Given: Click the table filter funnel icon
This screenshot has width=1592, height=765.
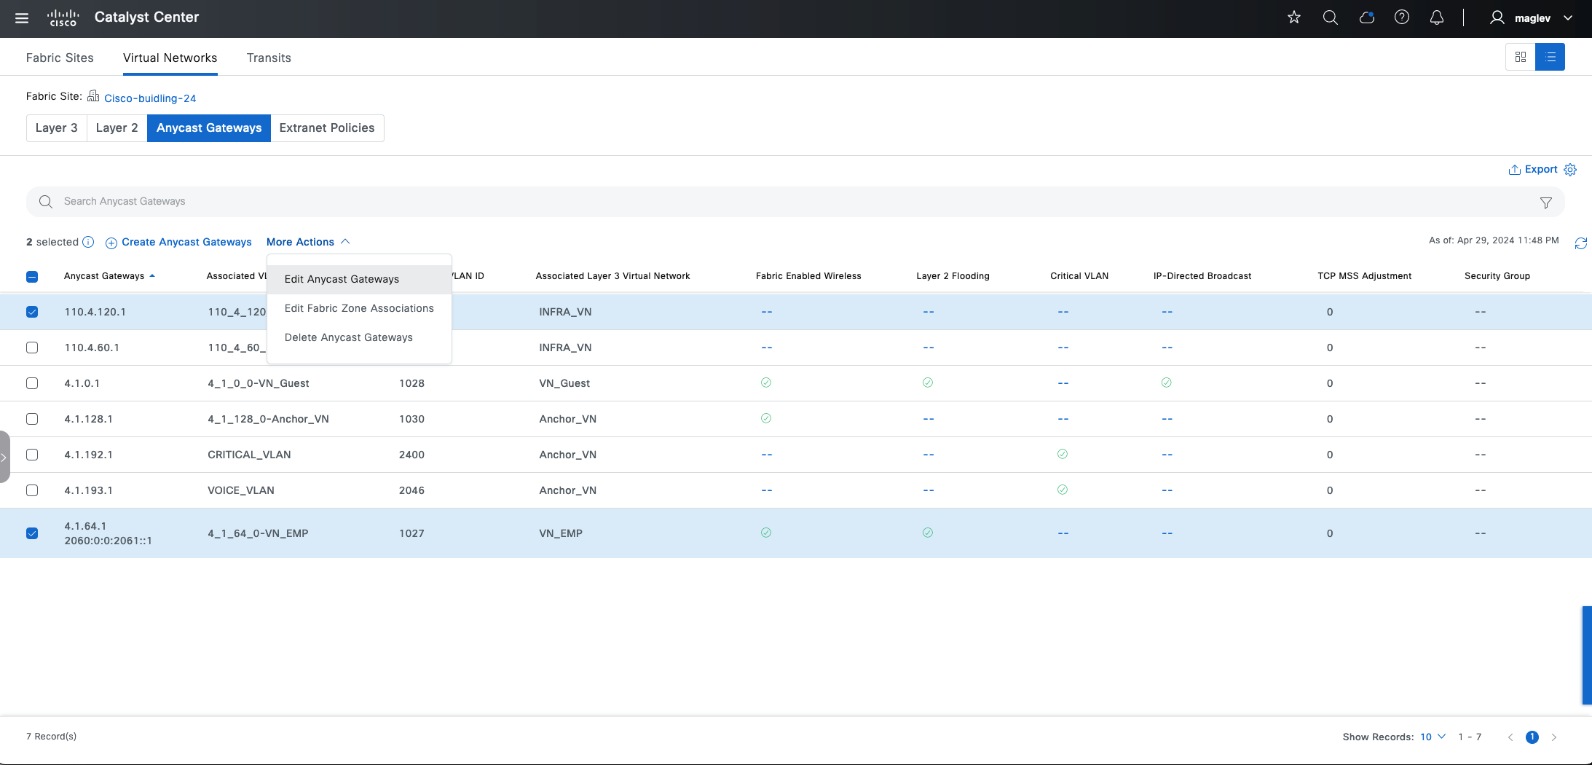Looking at the screenshot, I should (x=1545, y=202).
